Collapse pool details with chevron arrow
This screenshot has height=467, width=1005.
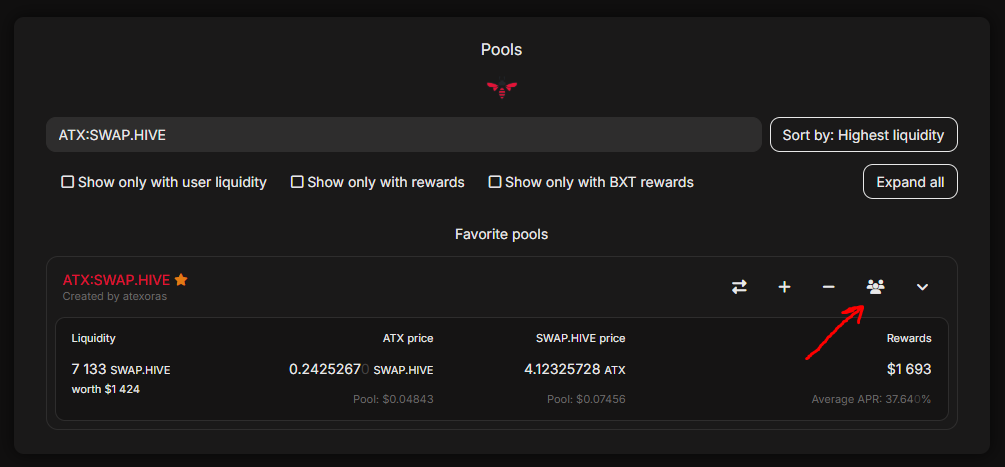tap(922, 287)
